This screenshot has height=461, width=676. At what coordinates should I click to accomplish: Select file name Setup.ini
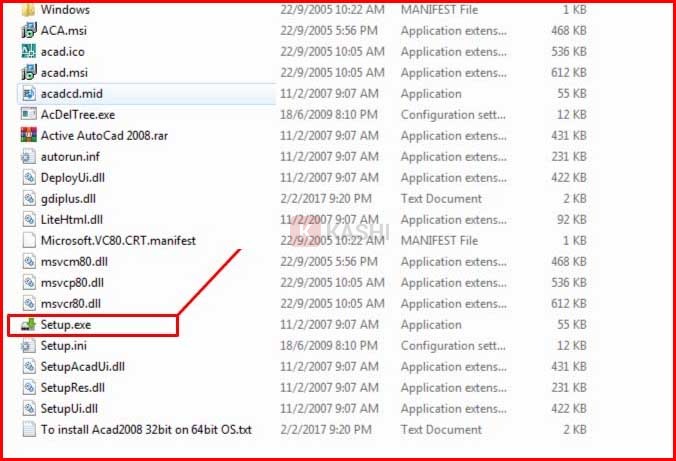[63, 345]
